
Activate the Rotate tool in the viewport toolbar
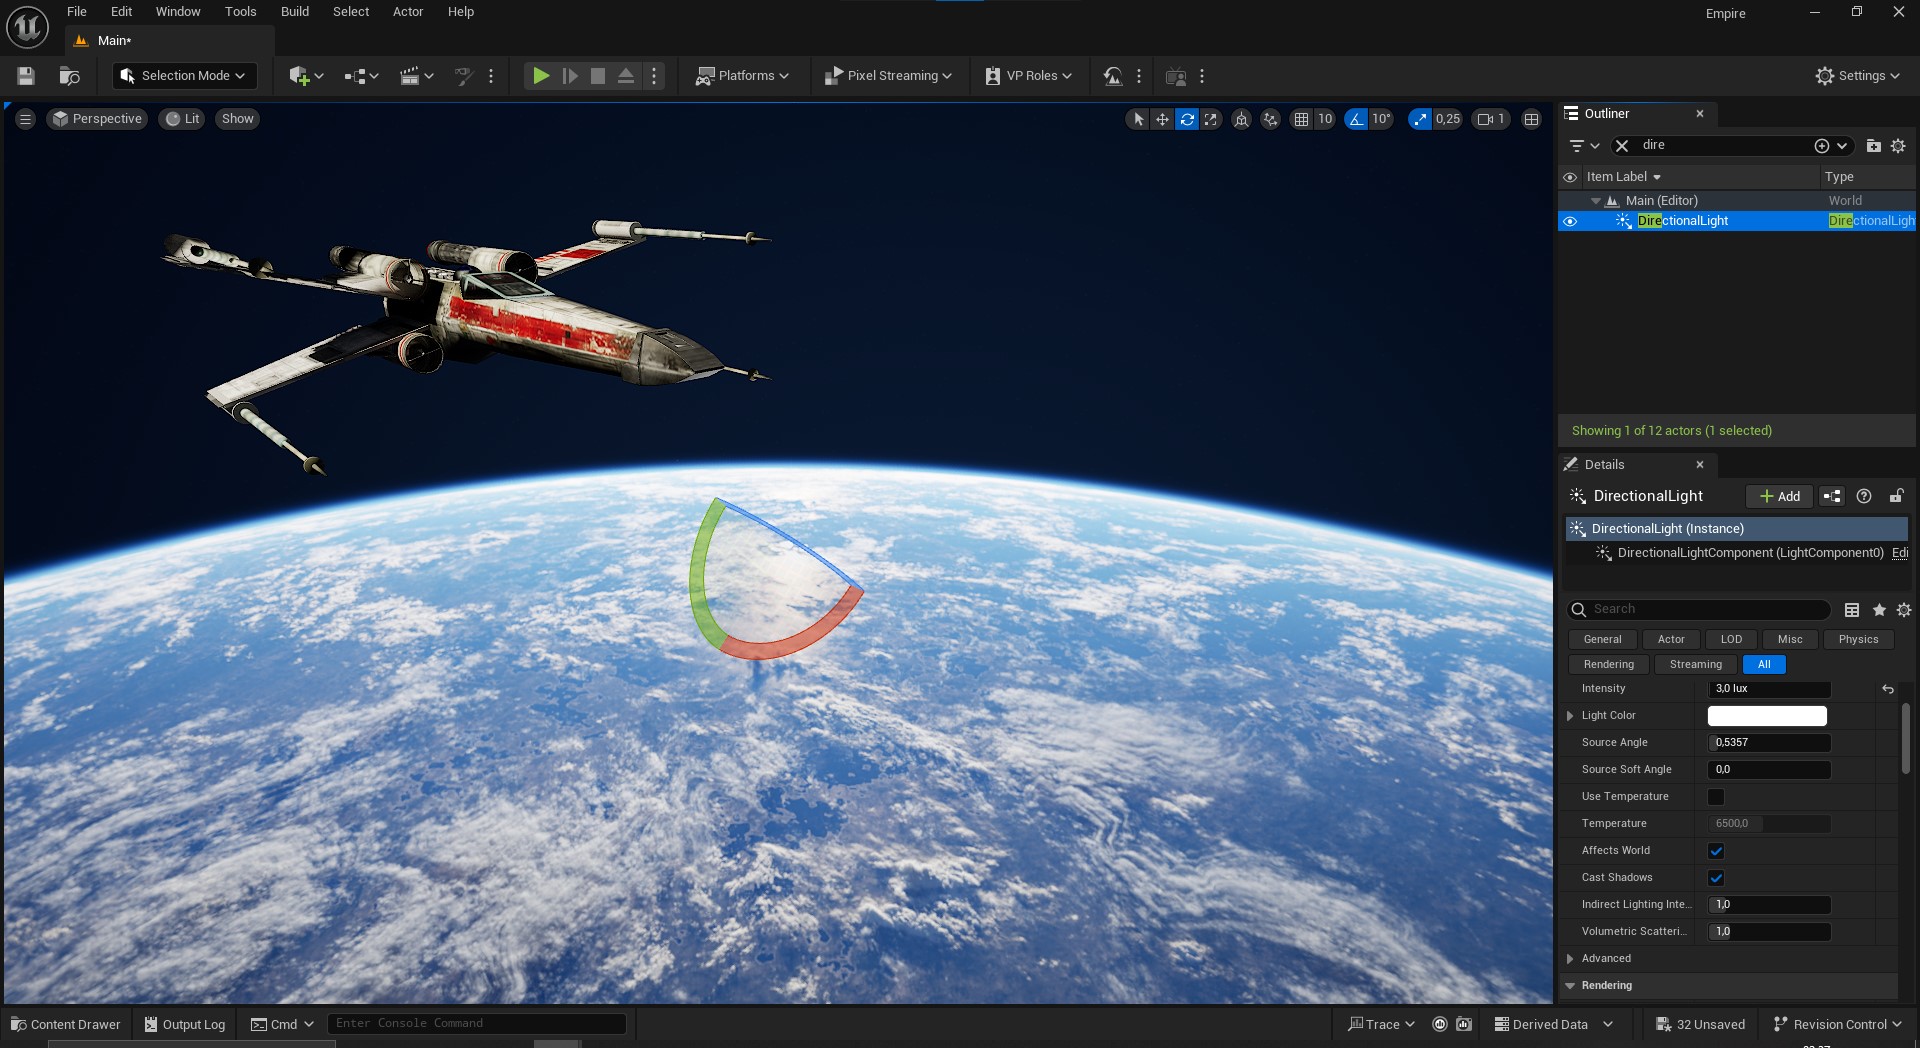coord(1187,119)
